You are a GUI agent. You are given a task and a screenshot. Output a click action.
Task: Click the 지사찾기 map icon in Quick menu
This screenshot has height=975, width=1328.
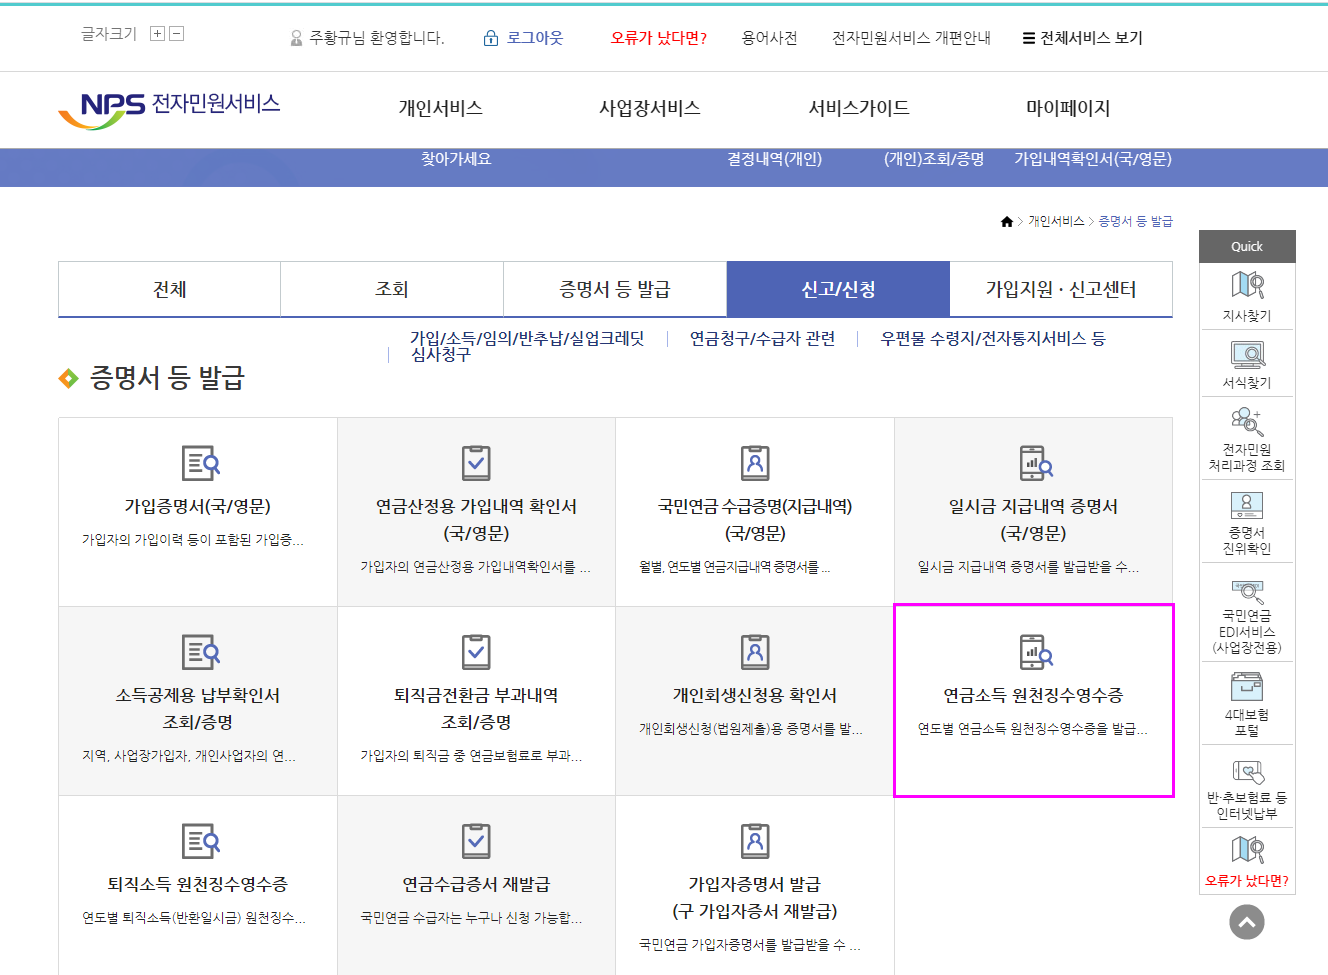[1247, 287]
